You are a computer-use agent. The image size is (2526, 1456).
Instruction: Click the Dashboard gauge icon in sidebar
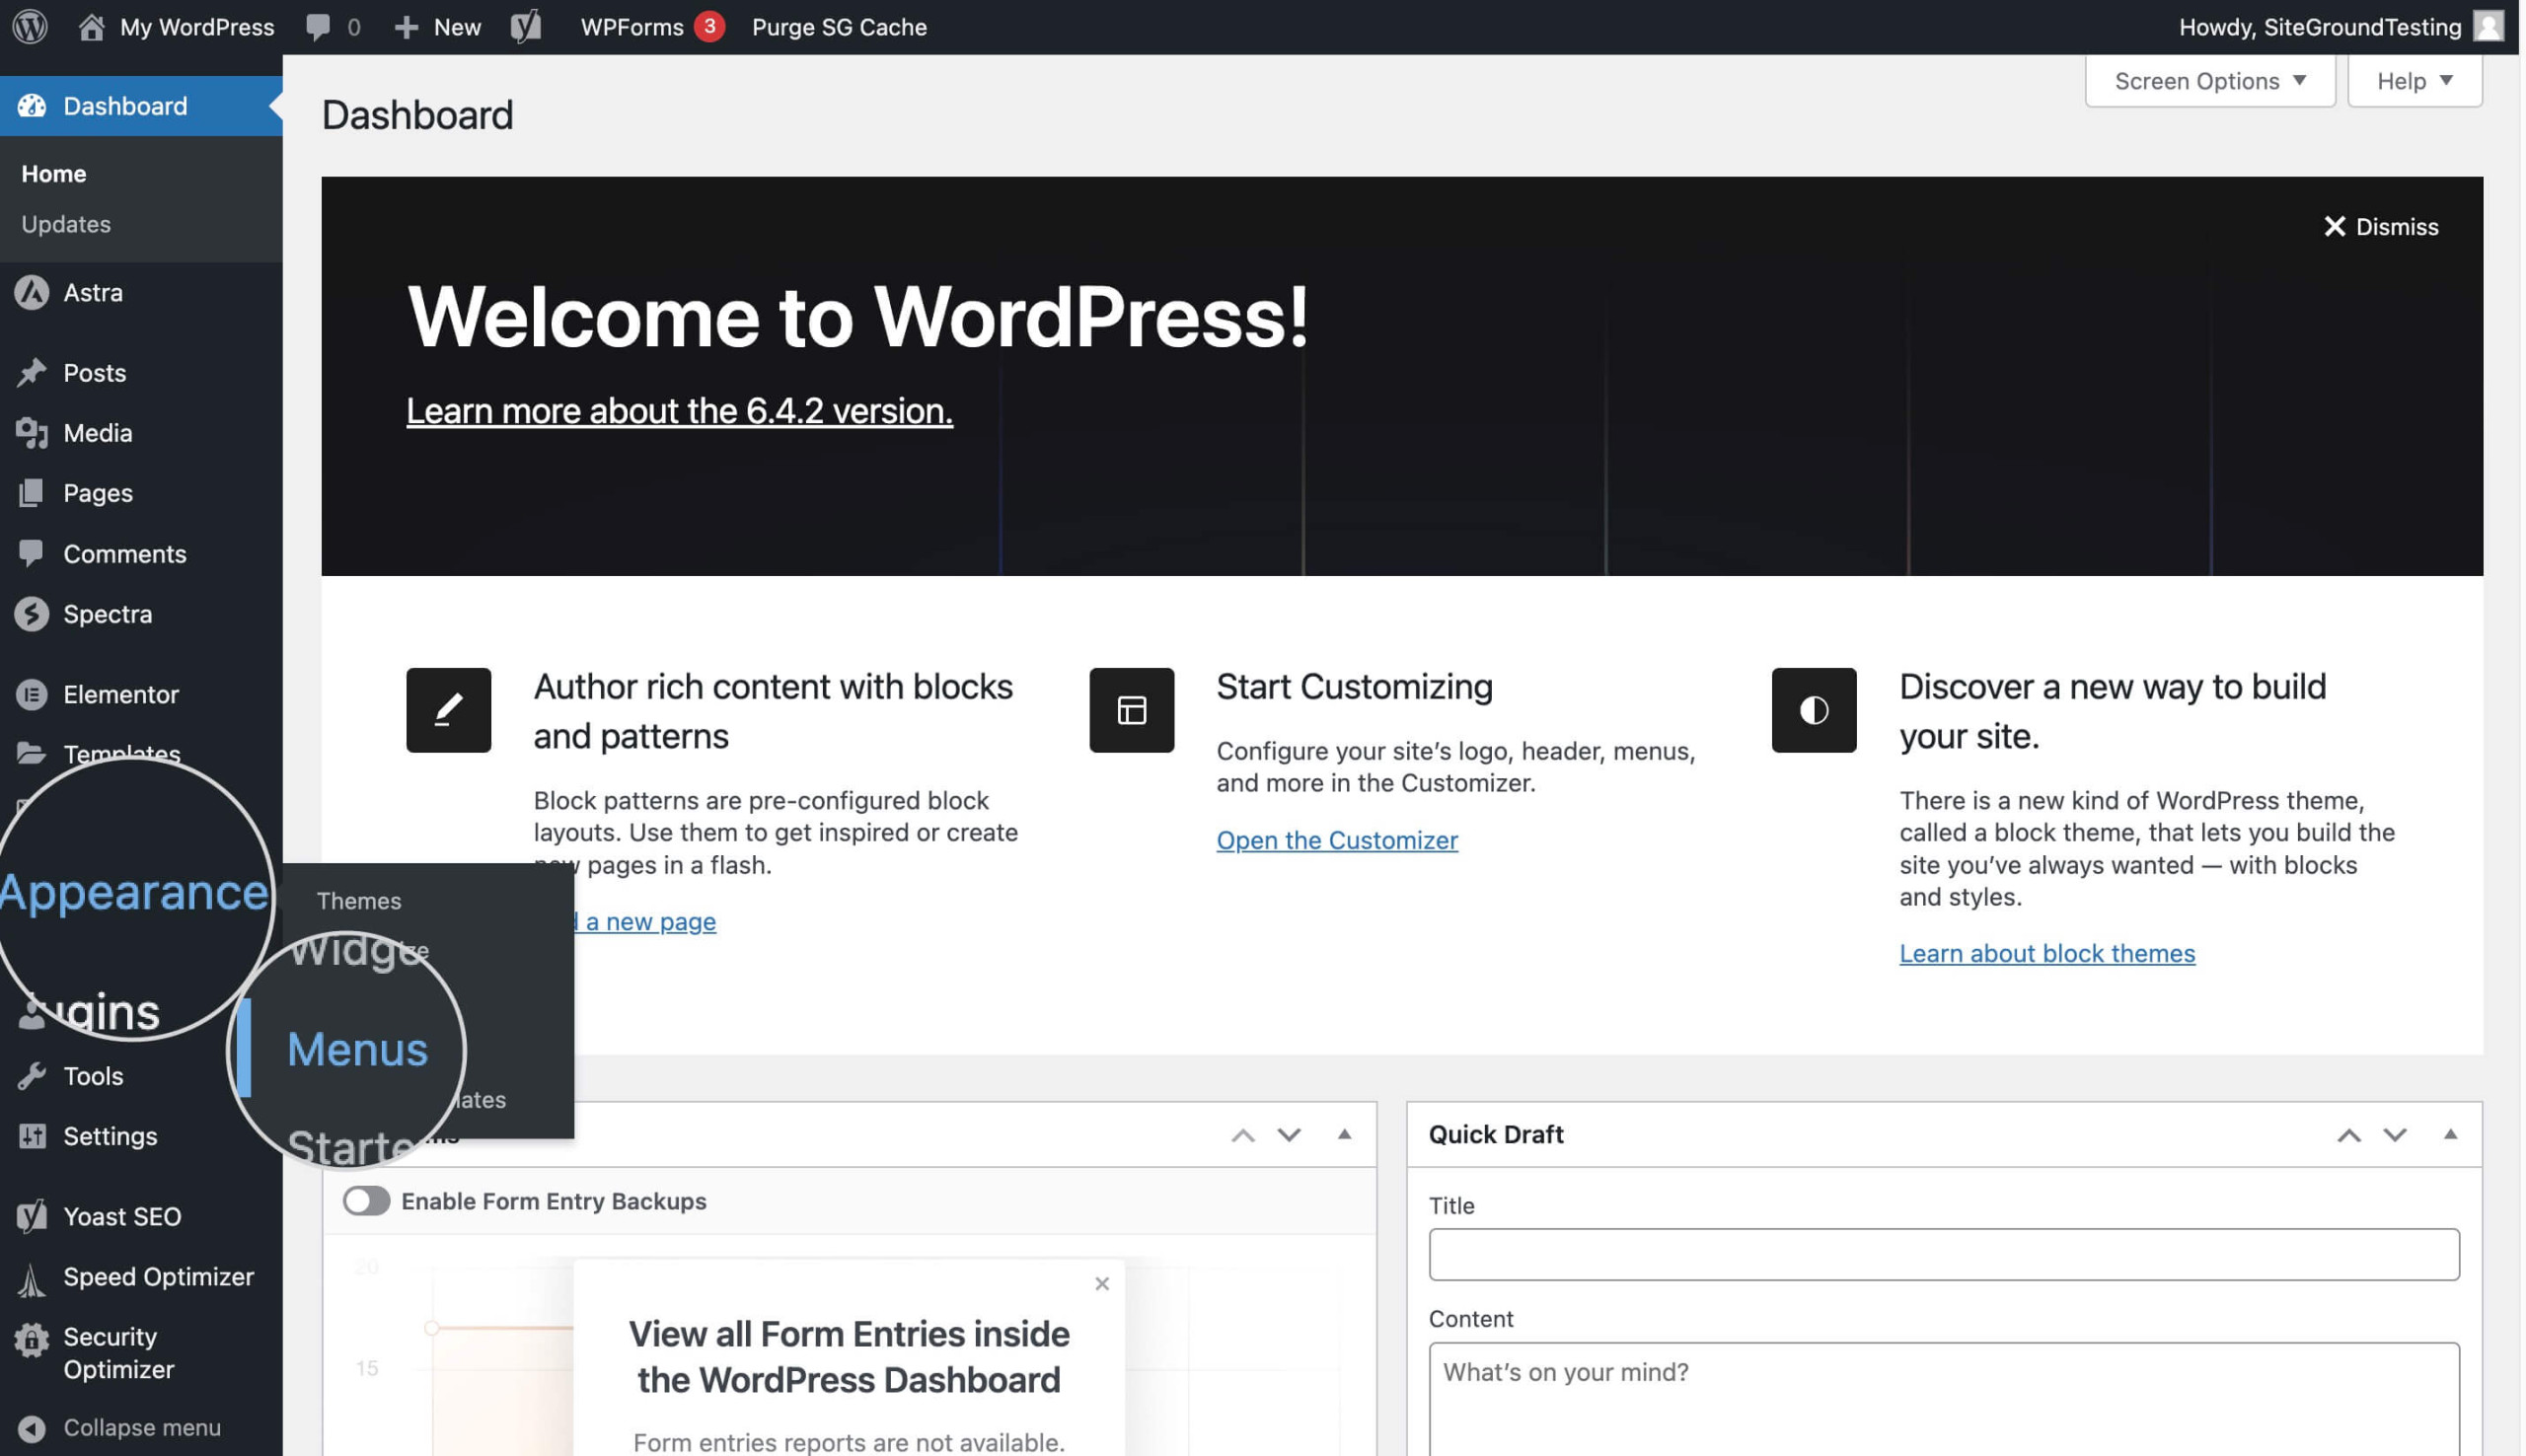32,106
